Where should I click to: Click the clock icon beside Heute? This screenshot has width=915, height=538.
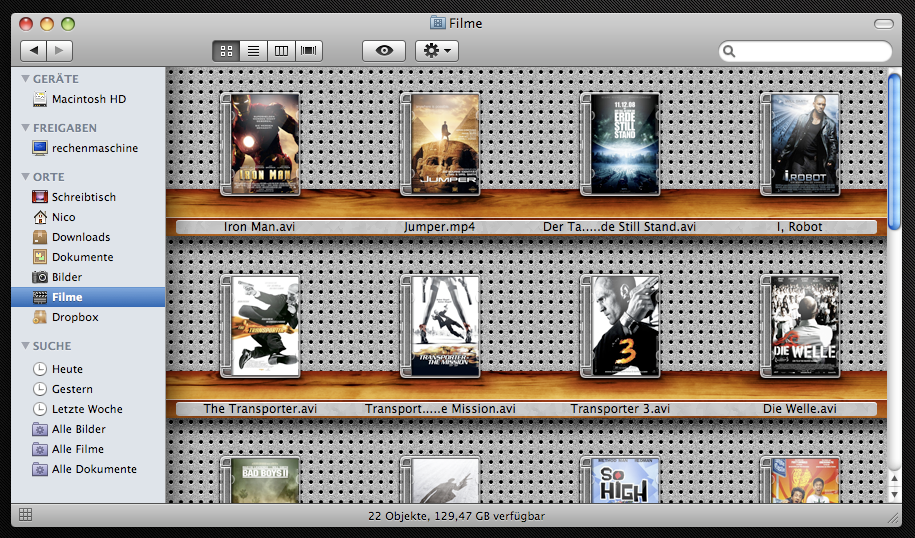click(40, 369)
